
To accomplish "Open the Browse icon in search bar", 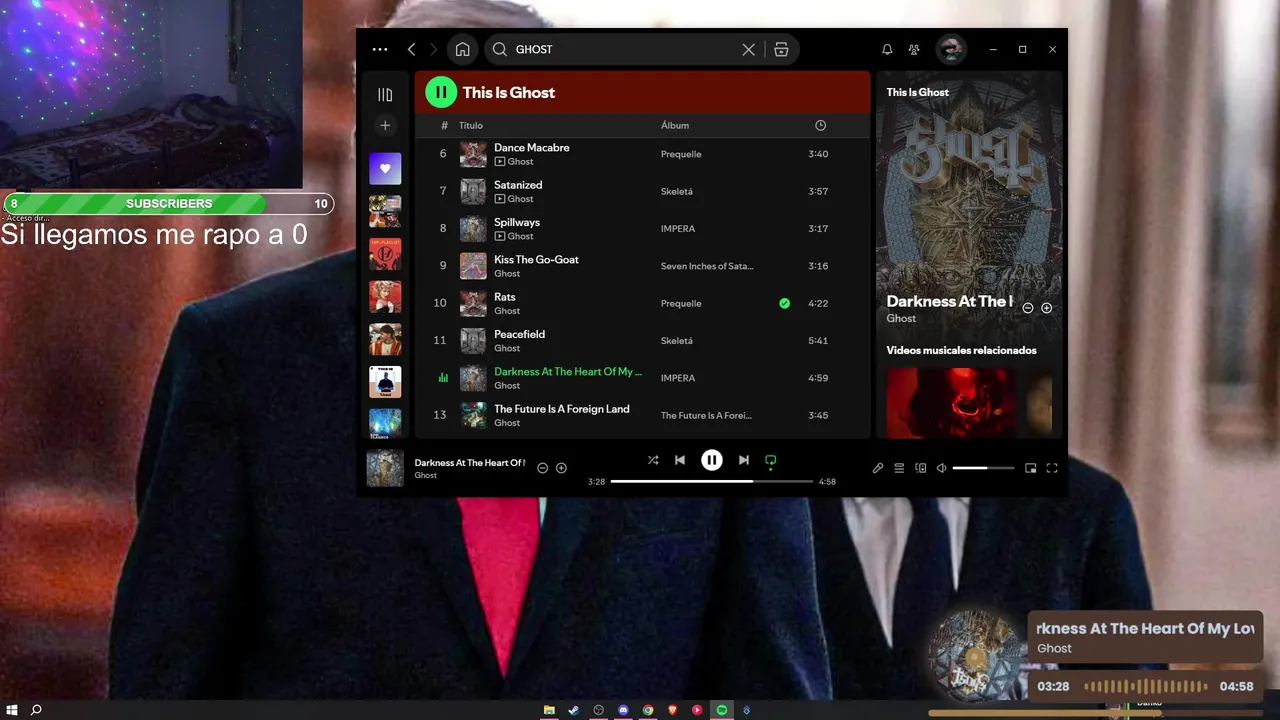I will click(782, 49).
